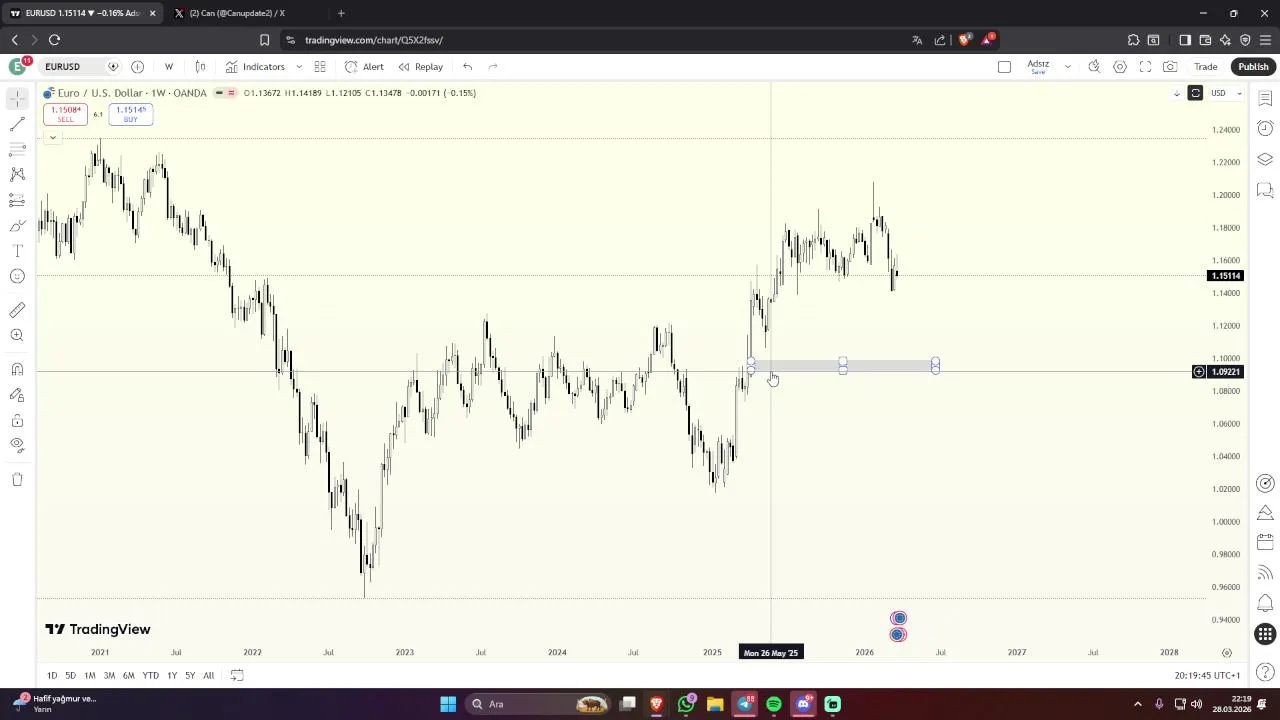This screenshot has height=720, width=1280.
Task: Toggle lock all drawing tools
Action: [x=17, y=420]
